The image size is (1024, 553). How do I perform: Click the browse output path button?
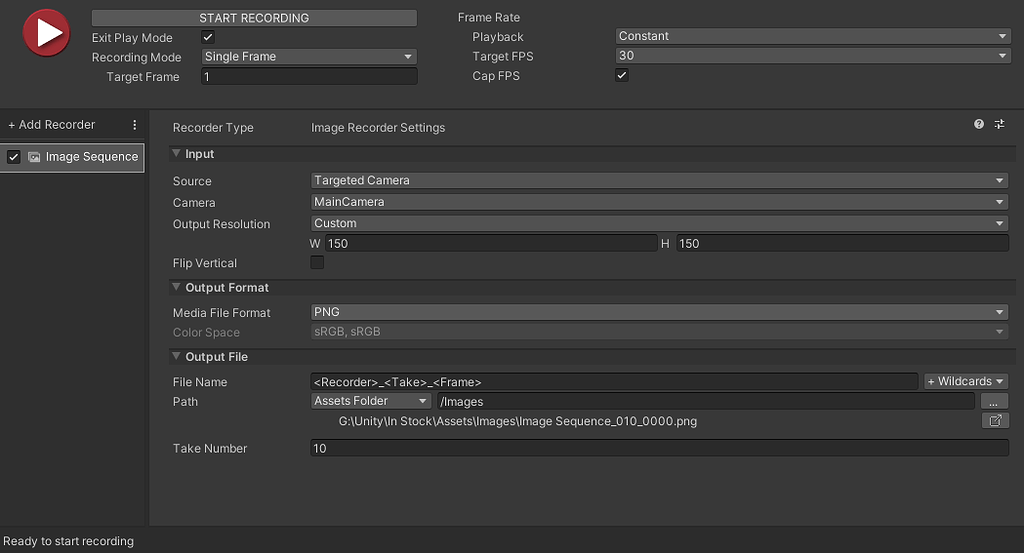(994, 402)
